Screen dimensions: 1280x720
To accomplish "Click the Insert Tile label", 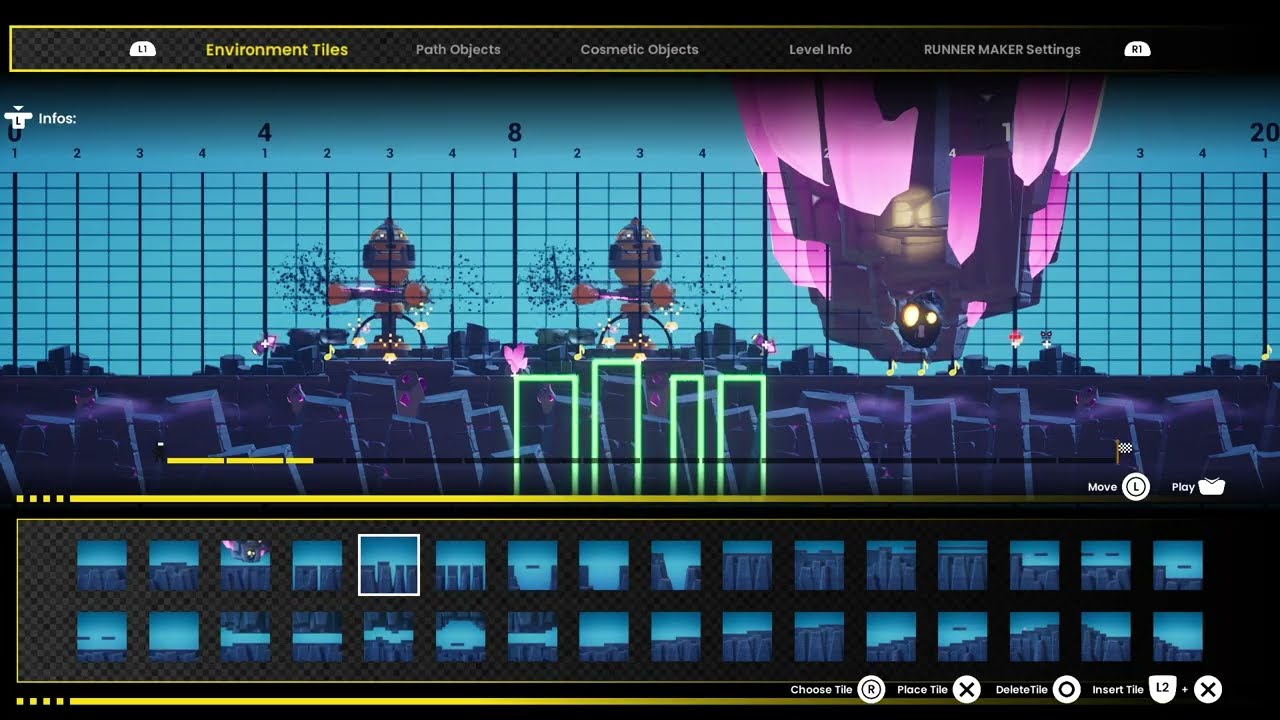I will 1118,689.
